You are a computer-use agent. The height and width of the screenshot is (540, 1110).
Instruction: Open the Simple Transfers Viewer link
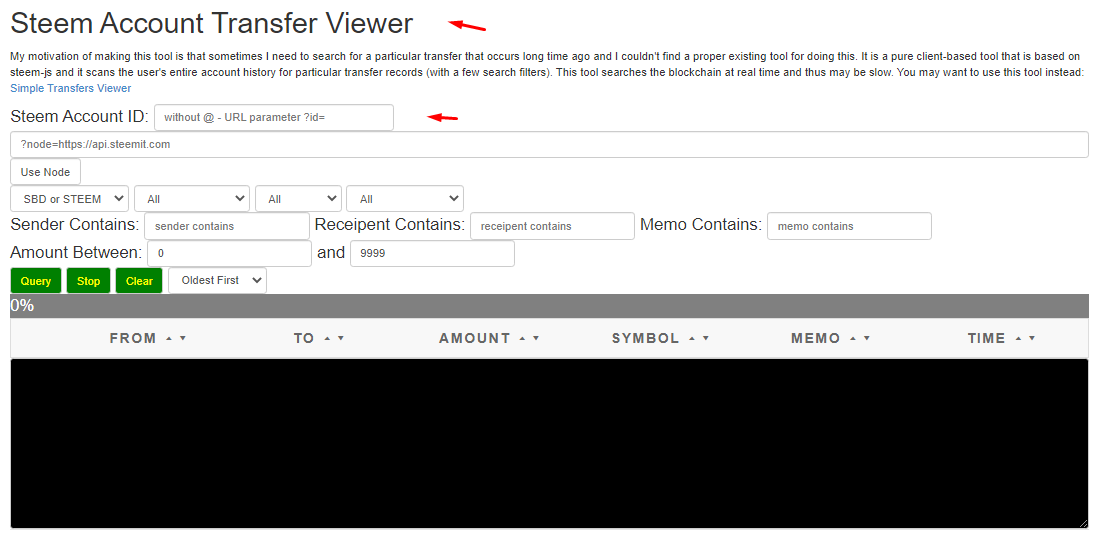[x=71, y=88]
